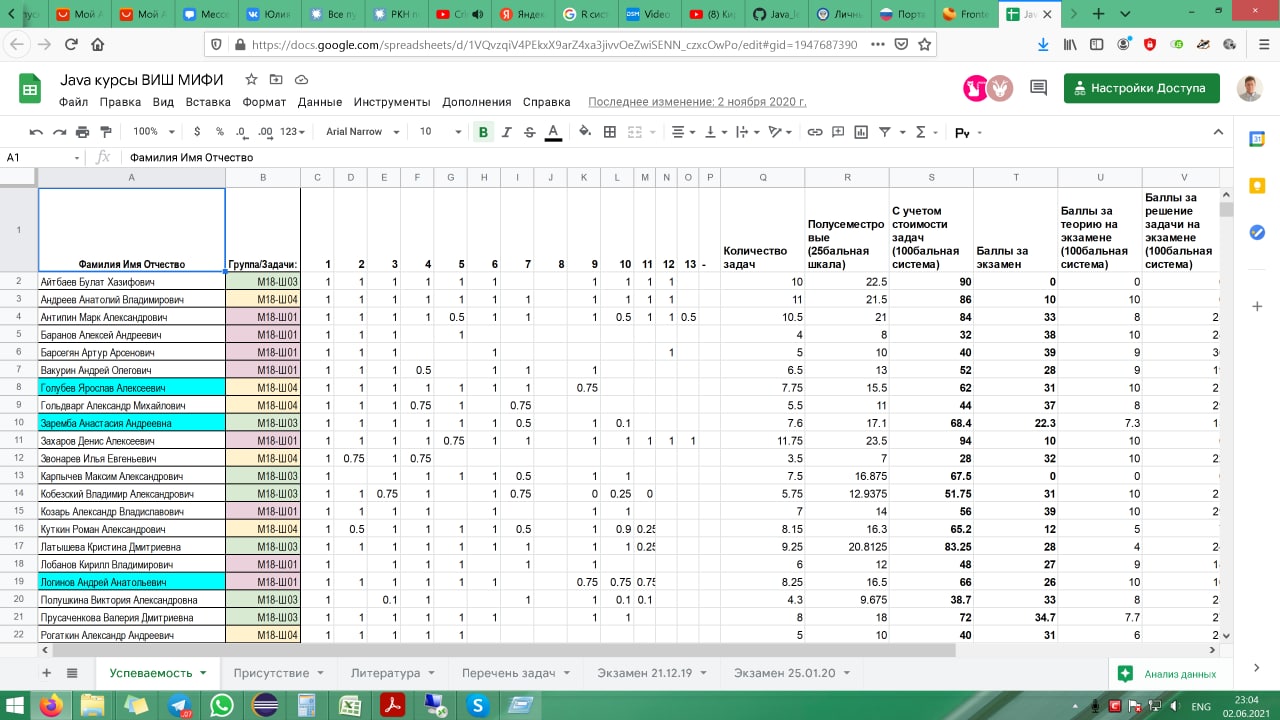Viewport: 1280px width, 720px height.
Task: Open the Последнее изменение history link
Action: click(697, 102)
